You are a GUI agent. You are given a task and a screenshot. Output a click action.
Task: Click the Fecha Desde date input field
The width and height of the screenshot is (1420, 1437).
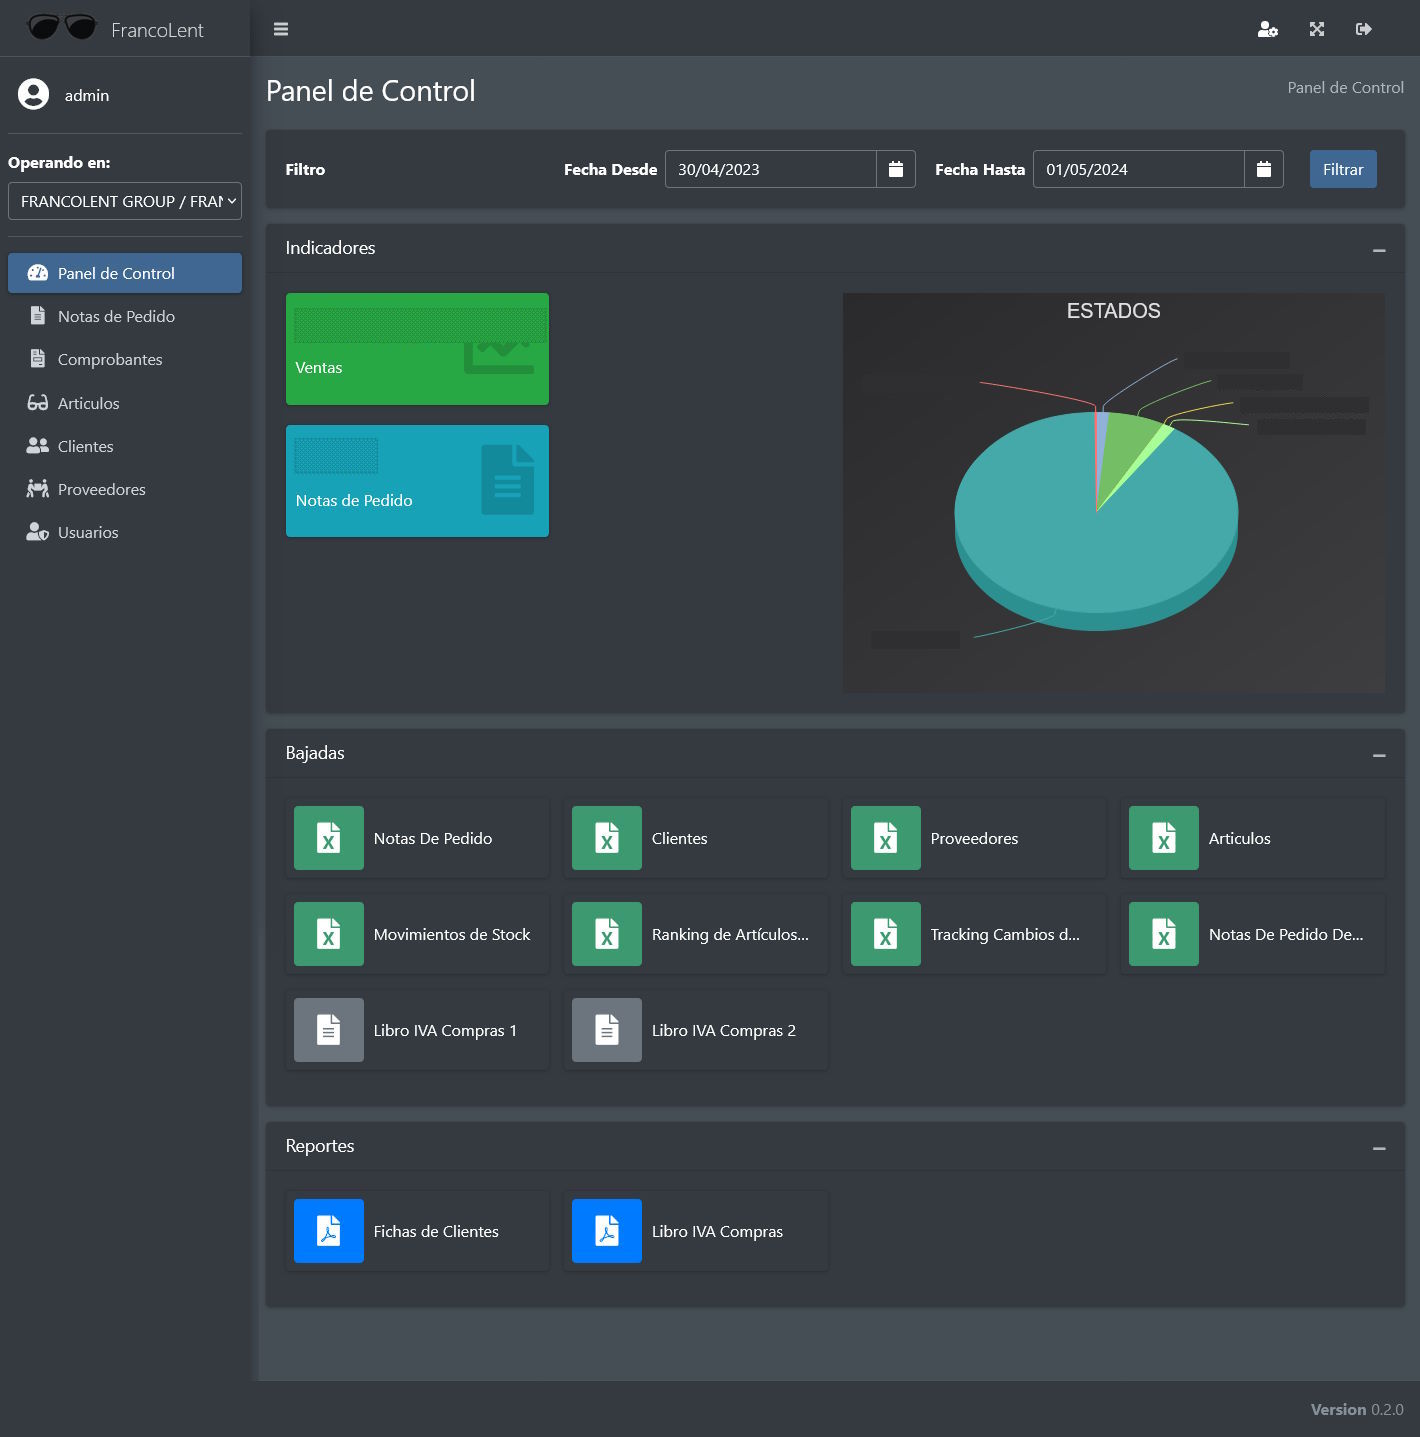pos(770,169)
